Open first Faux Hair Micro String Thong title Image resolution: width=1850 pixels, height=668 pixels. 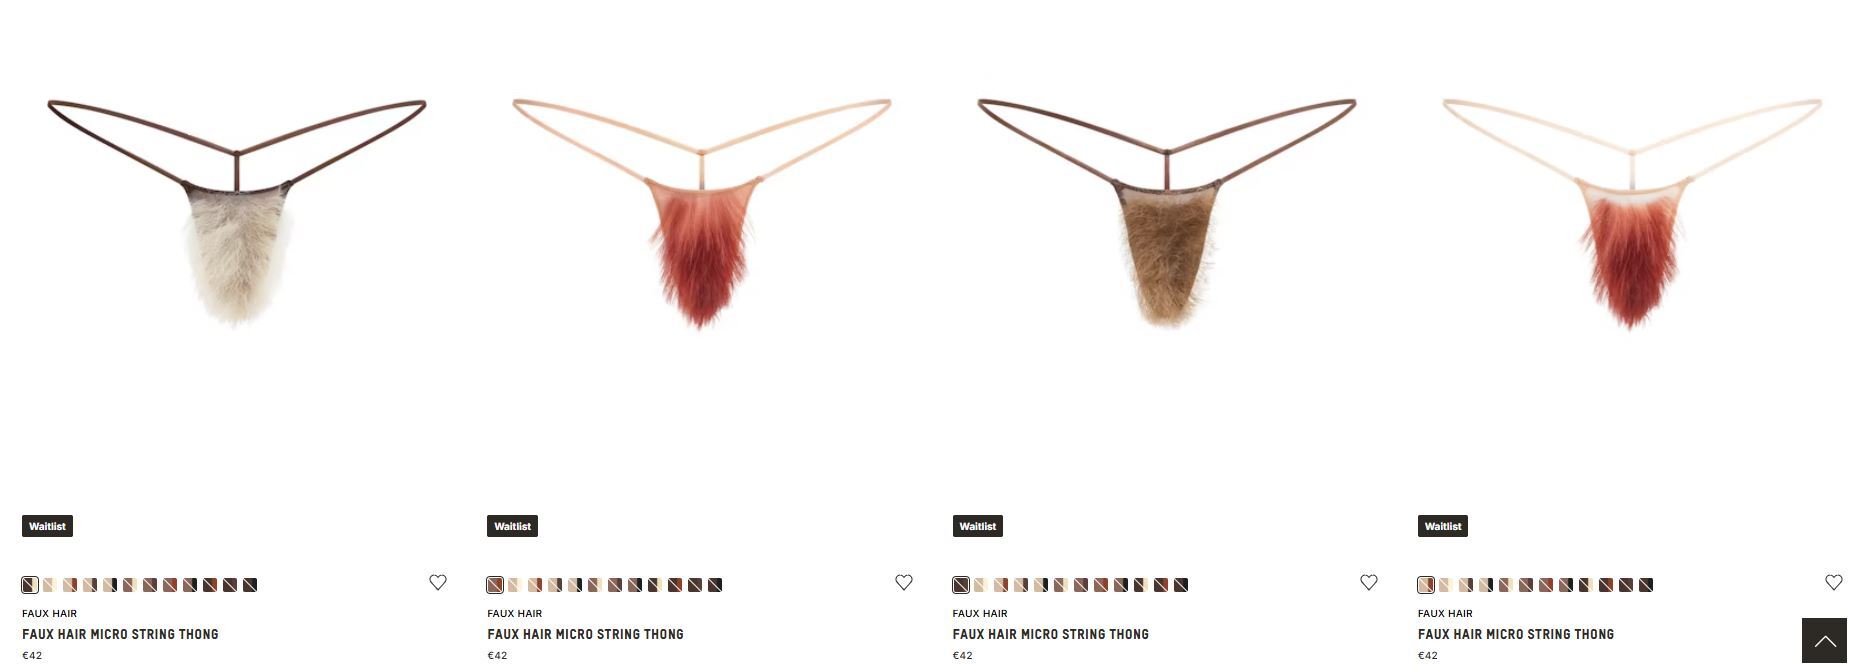coord(120,634)
